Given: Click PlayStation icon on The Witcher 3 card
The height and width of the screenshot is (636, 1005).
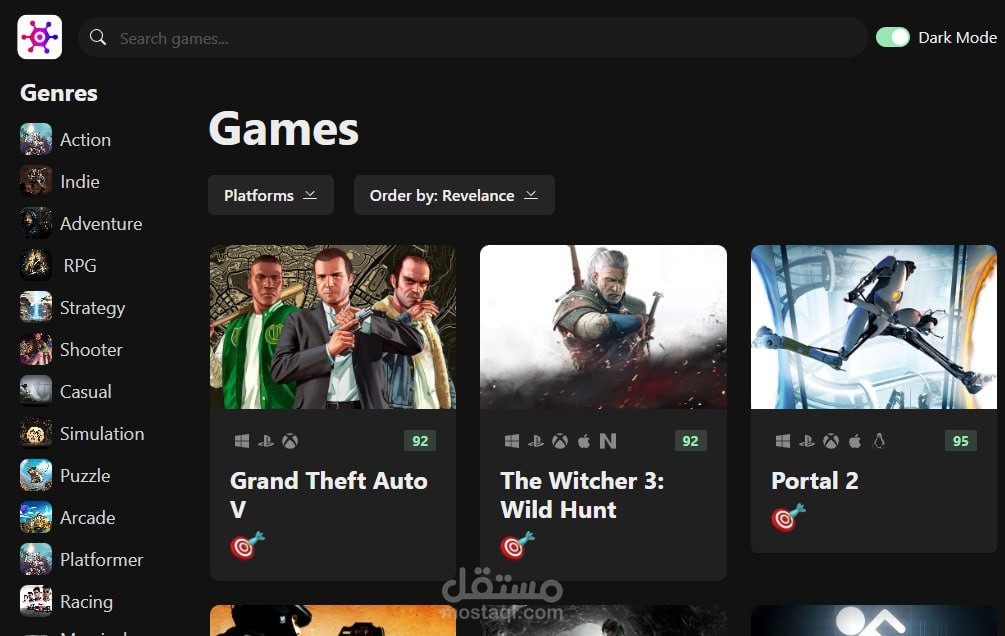Looking at the screenshot, I should pyautogui.click(x=536, y=441).
